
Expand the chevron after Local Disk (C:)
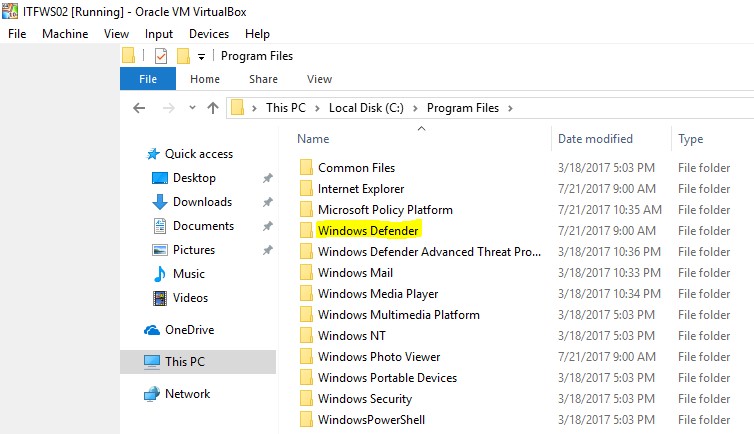pyautogui.click(x=415, y=108)
